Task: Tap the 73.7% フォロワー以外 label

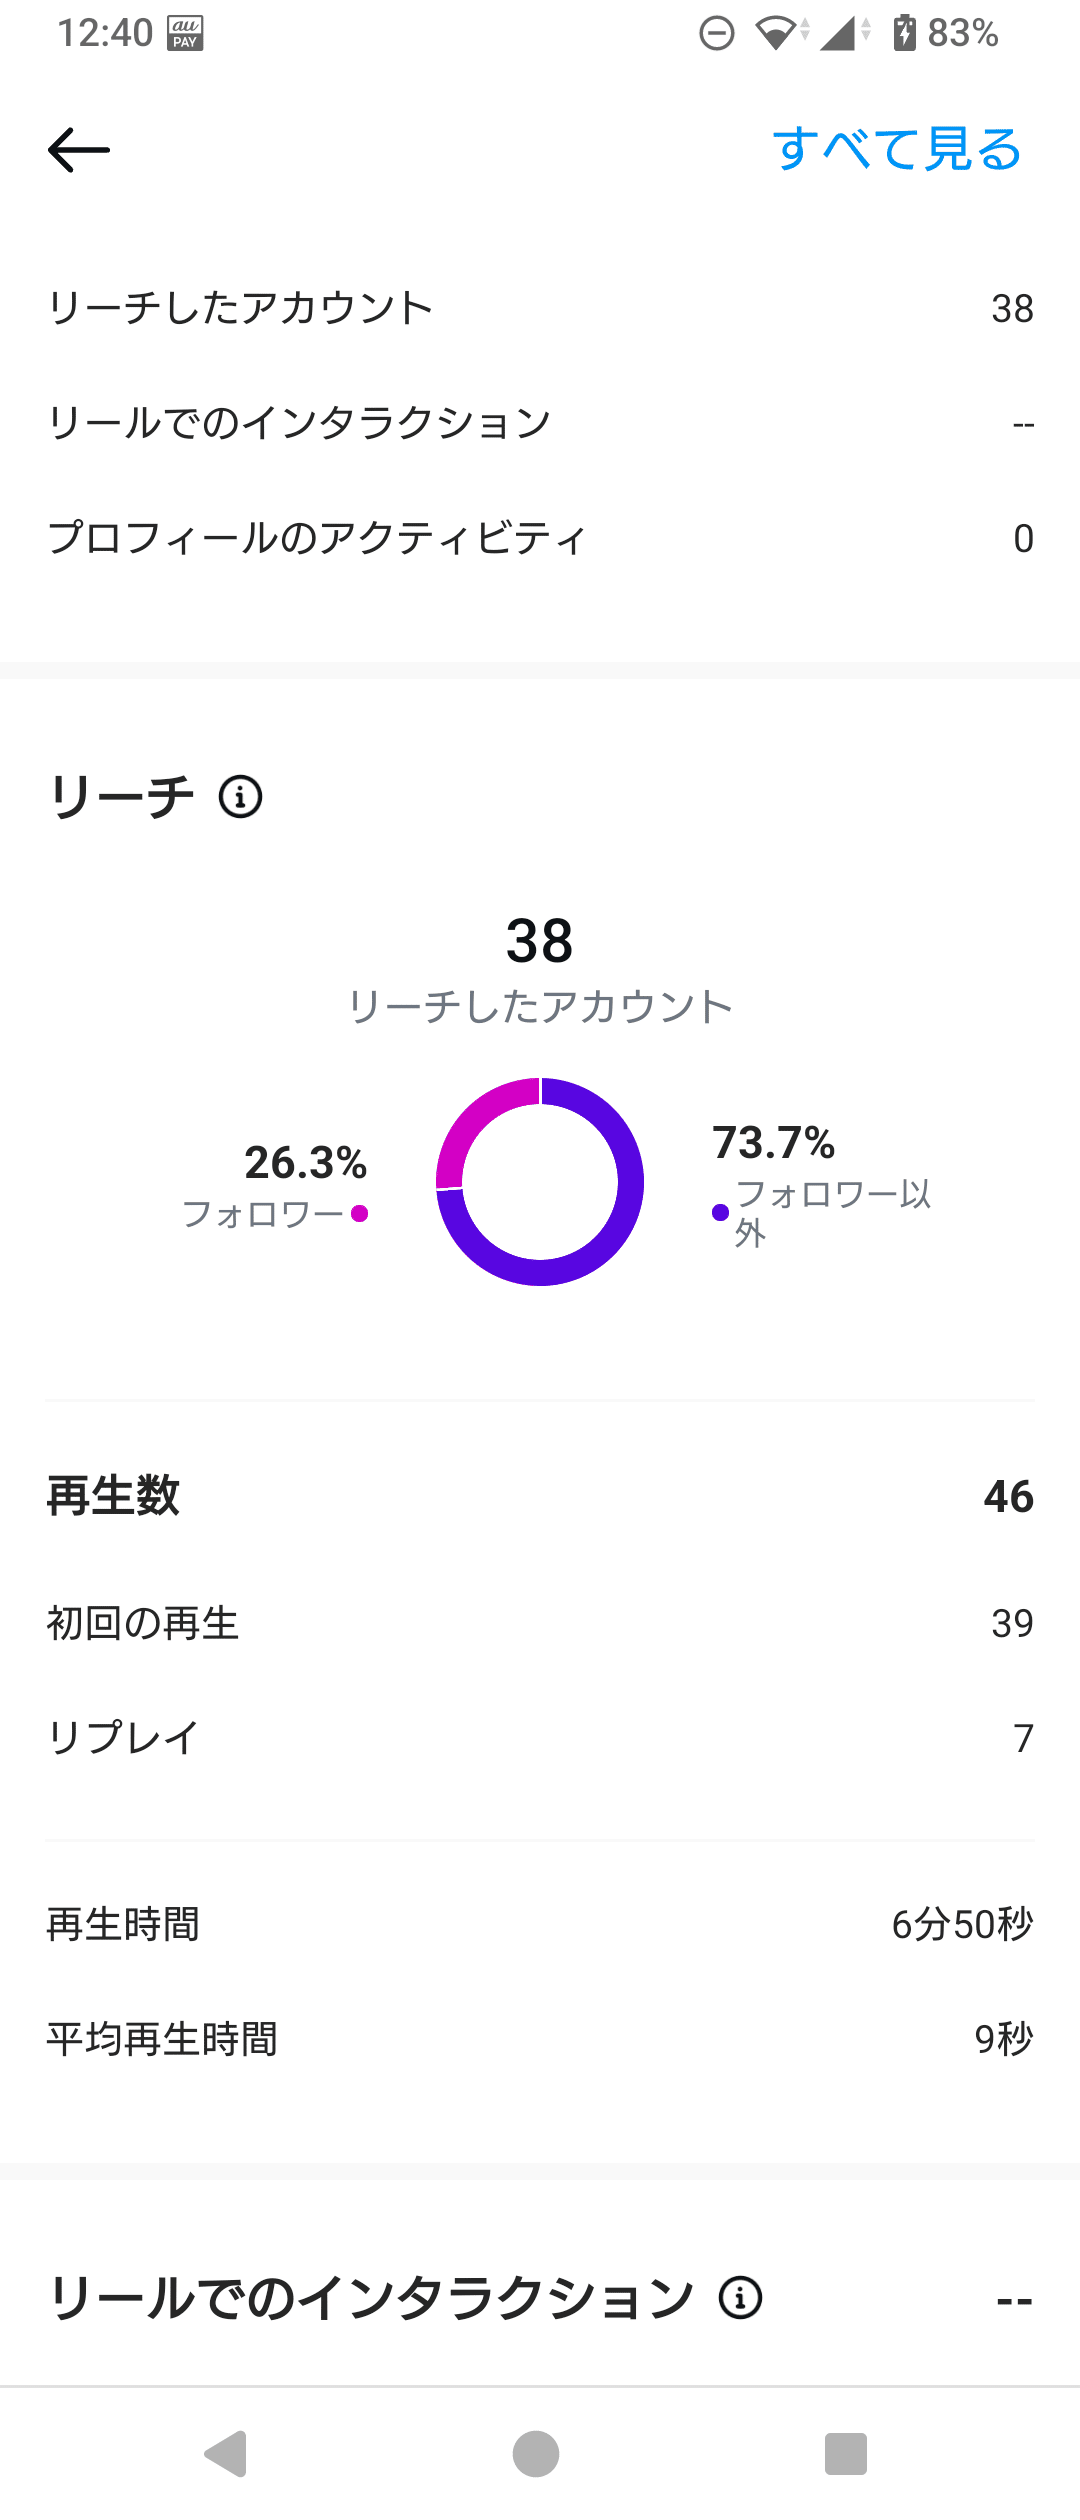Action: (x=822, y=1183)
